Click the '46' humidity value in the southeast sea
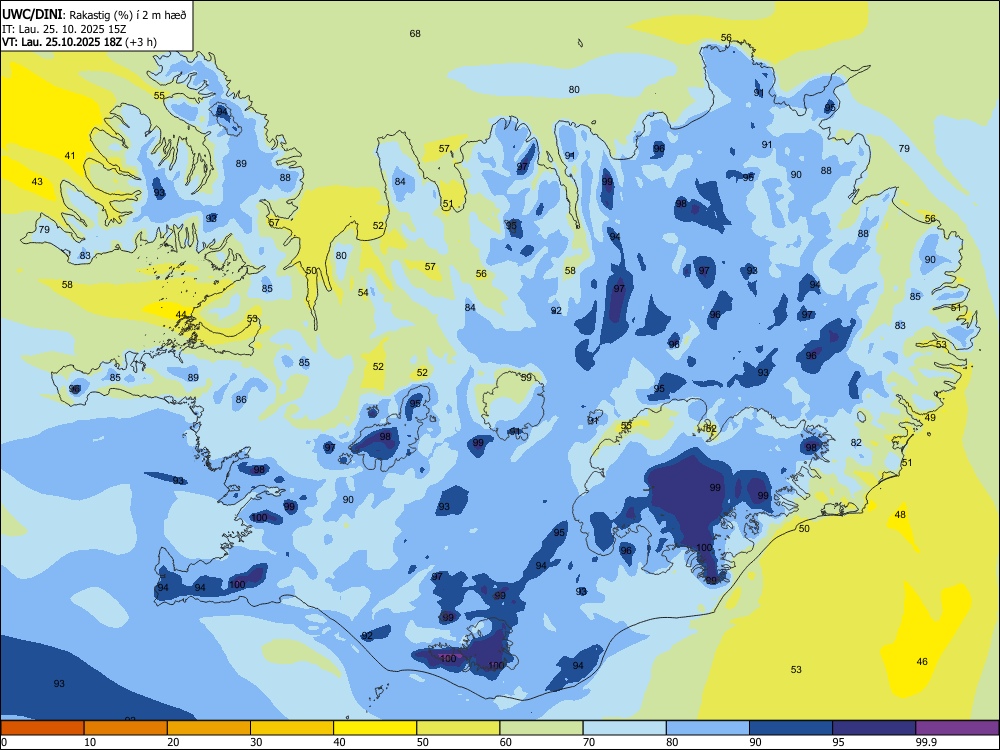The height and width of the screenshot is (750, 1000). click(x=922, y=662)
